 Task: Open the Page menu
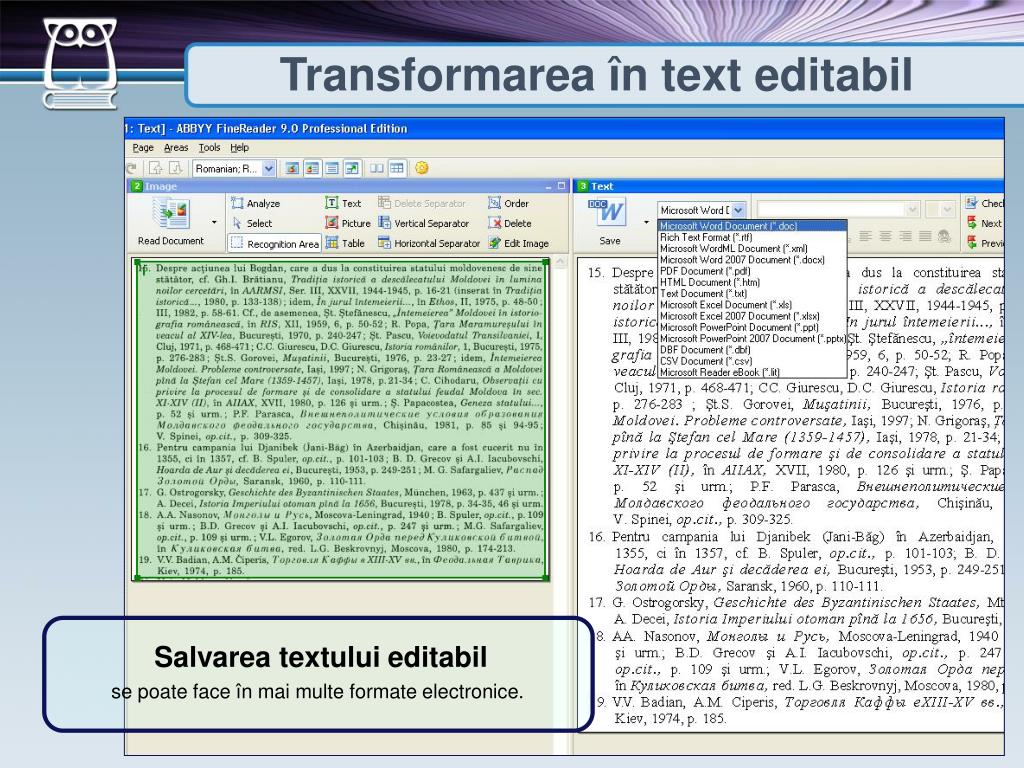[143, 148]
